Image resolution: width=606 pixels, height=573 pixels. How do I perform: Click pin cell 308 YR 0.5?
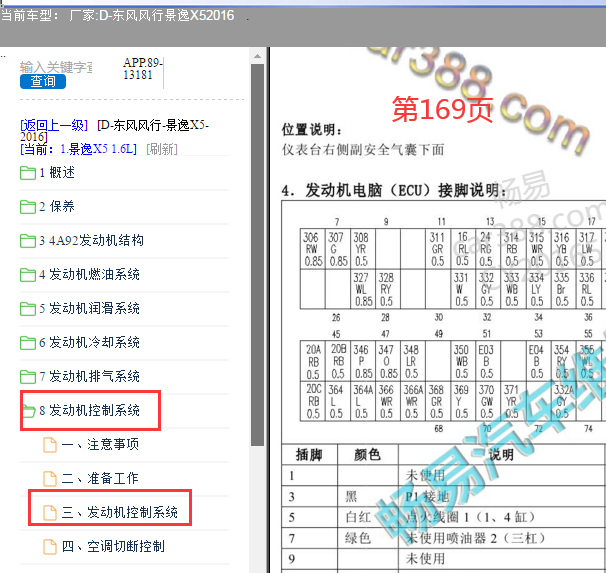click(363, 249)
